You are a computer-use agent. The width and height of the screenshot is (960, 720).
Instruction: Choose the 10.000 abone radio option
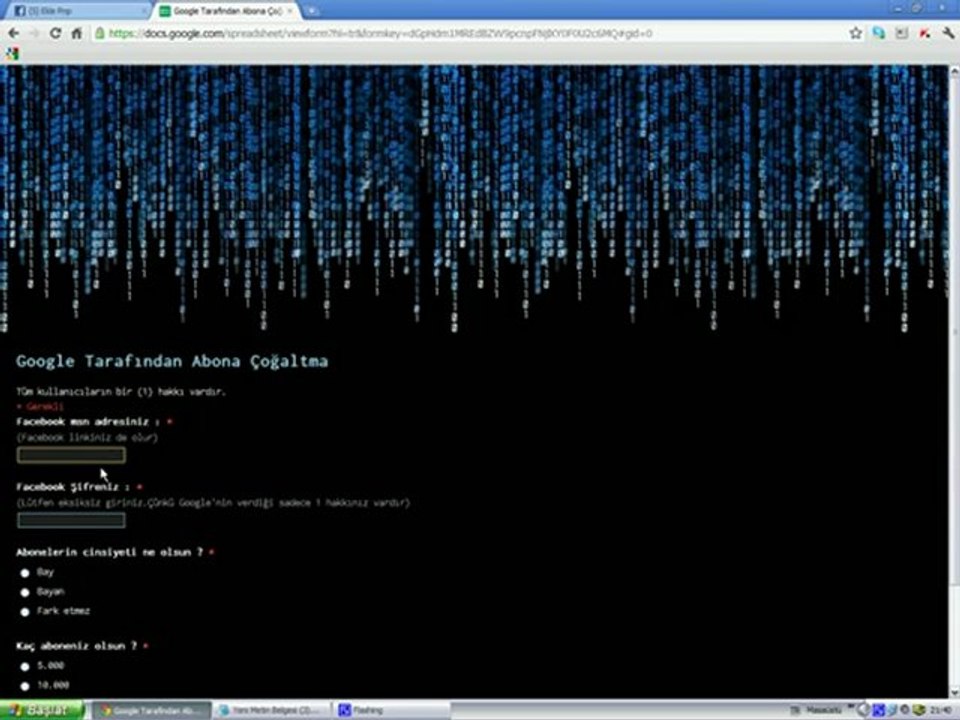tap(24, 686)
